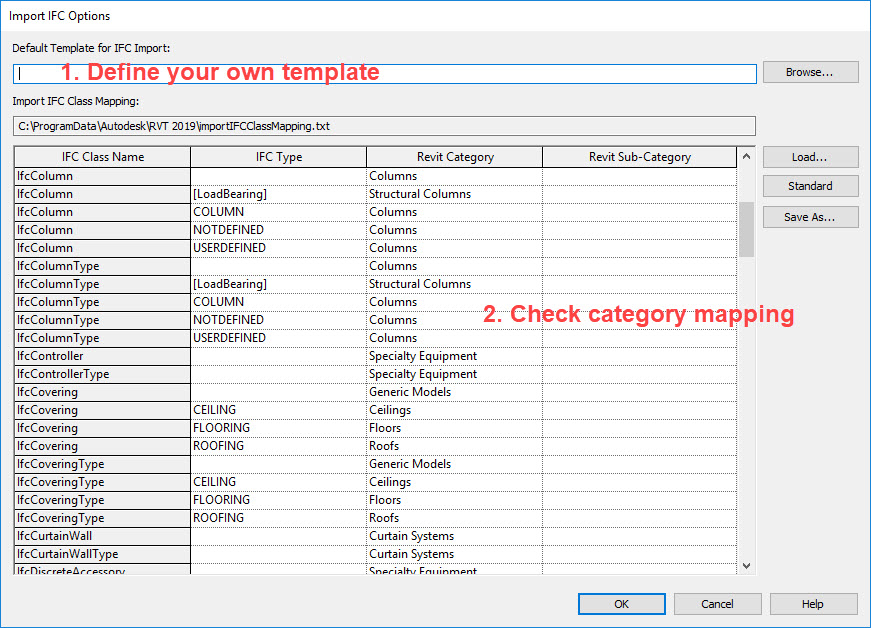Cancel the IFC import options
Screen dimensions: 871x628
pyautogui.click(x=717, y=604)
